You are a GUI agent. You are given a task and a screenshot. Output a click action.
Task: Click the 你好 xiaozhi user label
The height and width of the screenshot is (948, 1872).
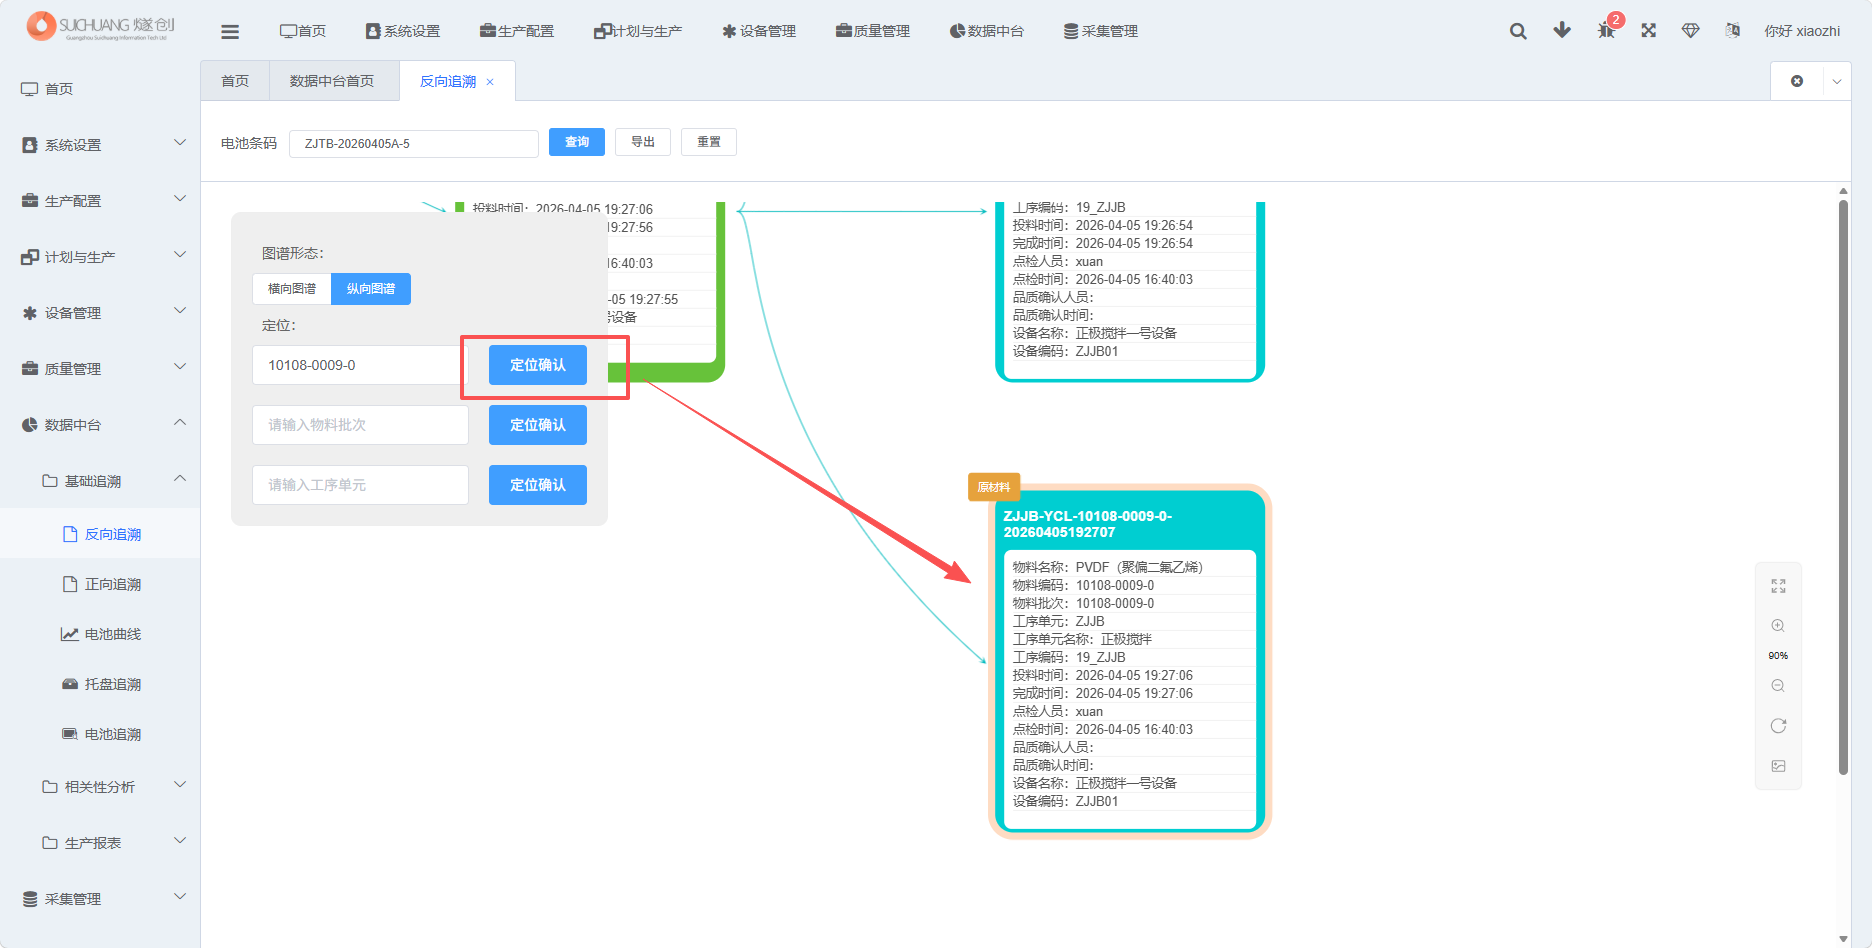1802,31
